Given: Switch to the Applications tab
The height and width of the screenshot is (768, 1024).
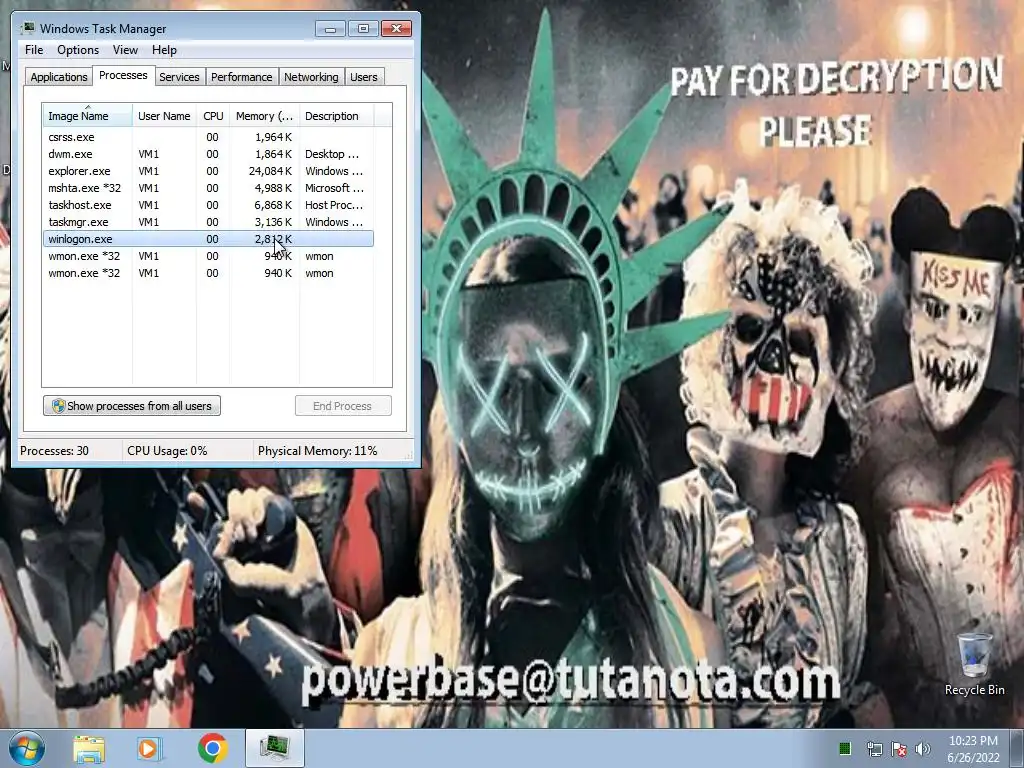Looking at the screenshot, I should click(x=59, y=77).
